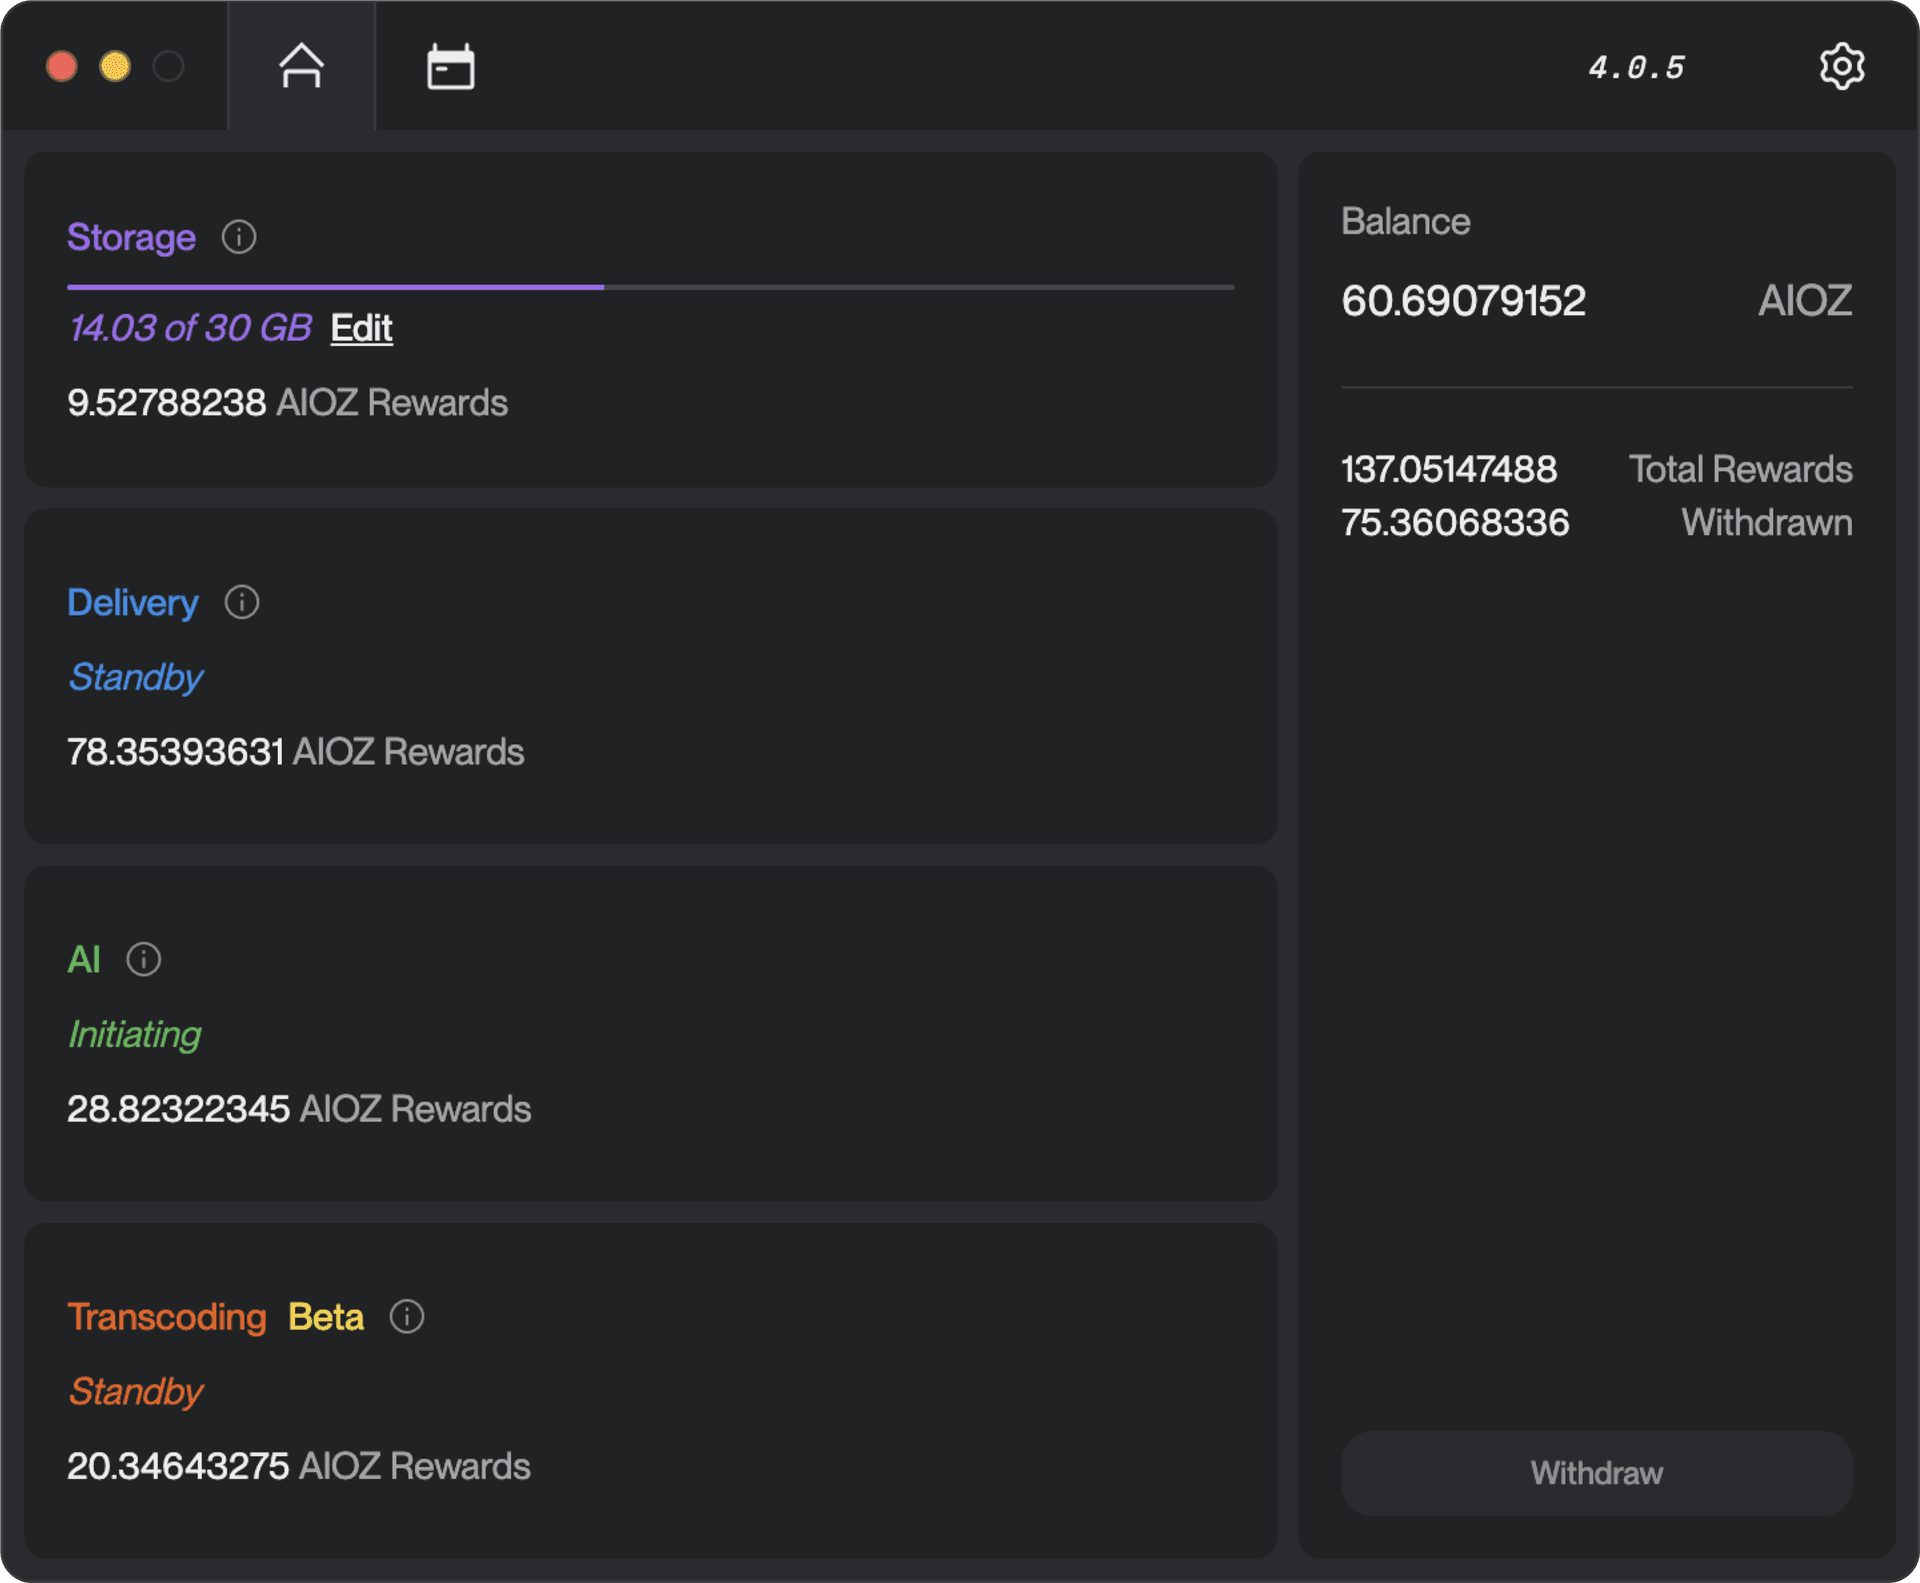Click the storage usage progress bar
Viewport: 1920px width, 1583px height.
point(649,289)
